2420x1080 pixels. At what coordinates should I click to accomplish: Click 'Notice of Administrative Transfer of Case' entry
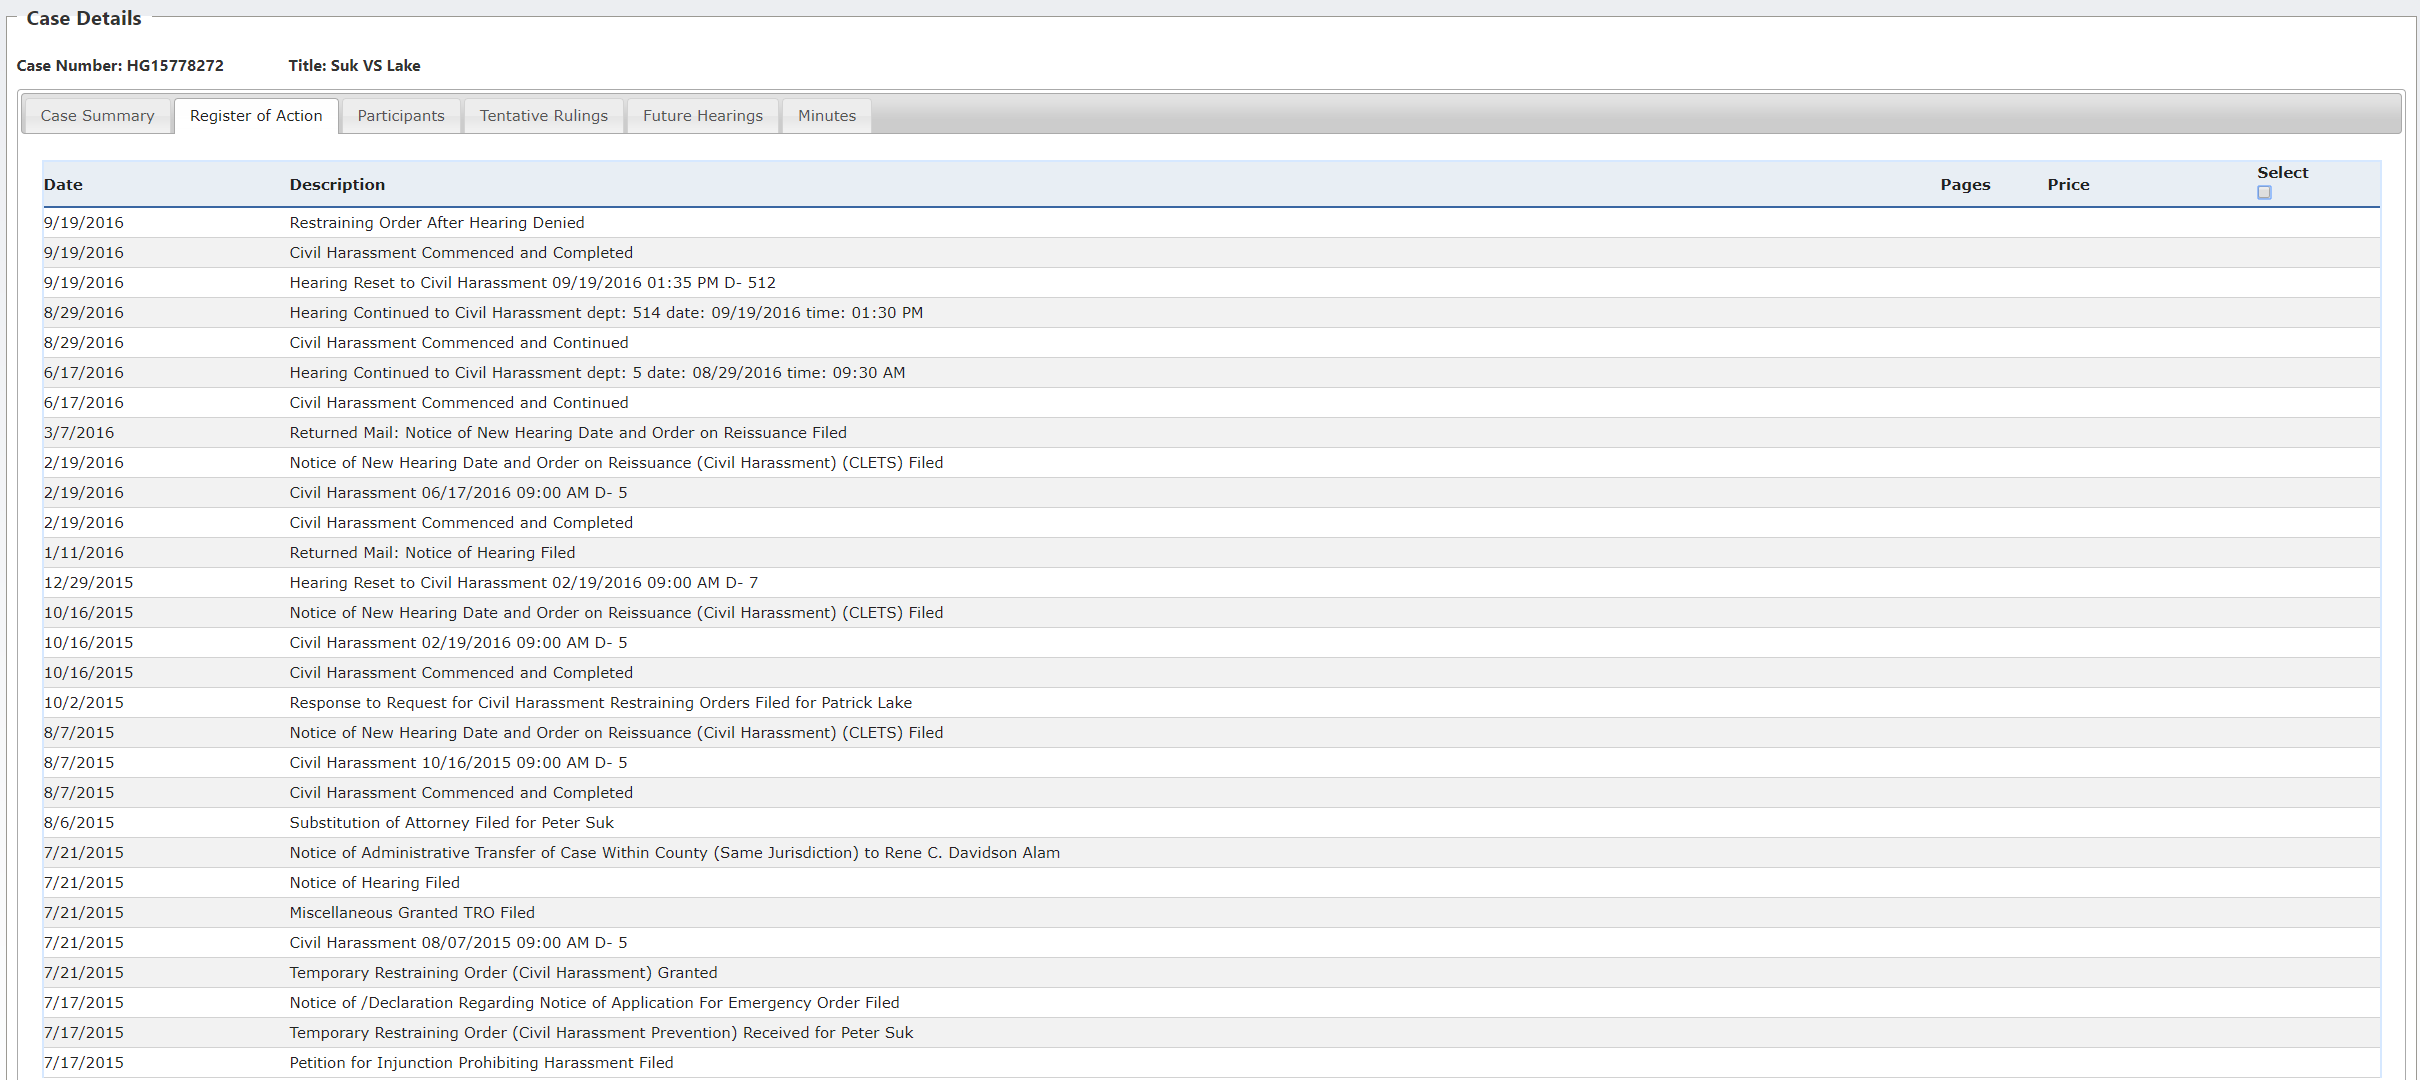1211,853
